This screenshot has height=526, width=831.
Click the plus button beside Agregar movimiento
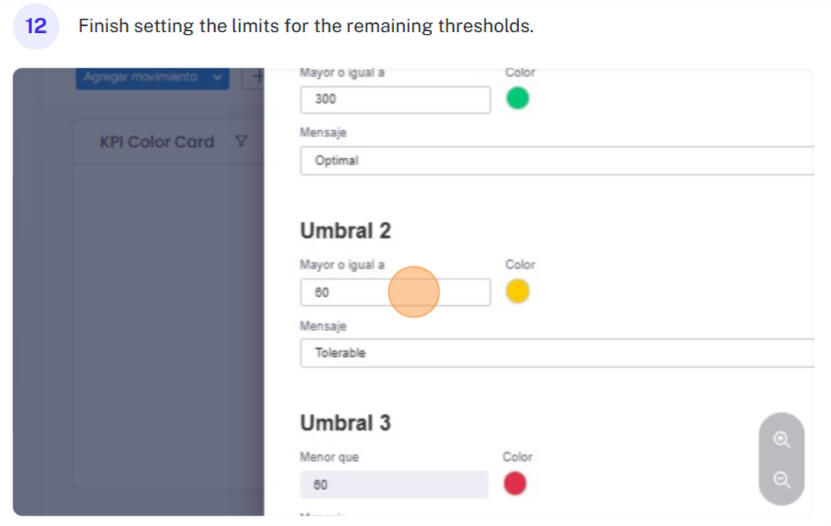pos(256,77)
